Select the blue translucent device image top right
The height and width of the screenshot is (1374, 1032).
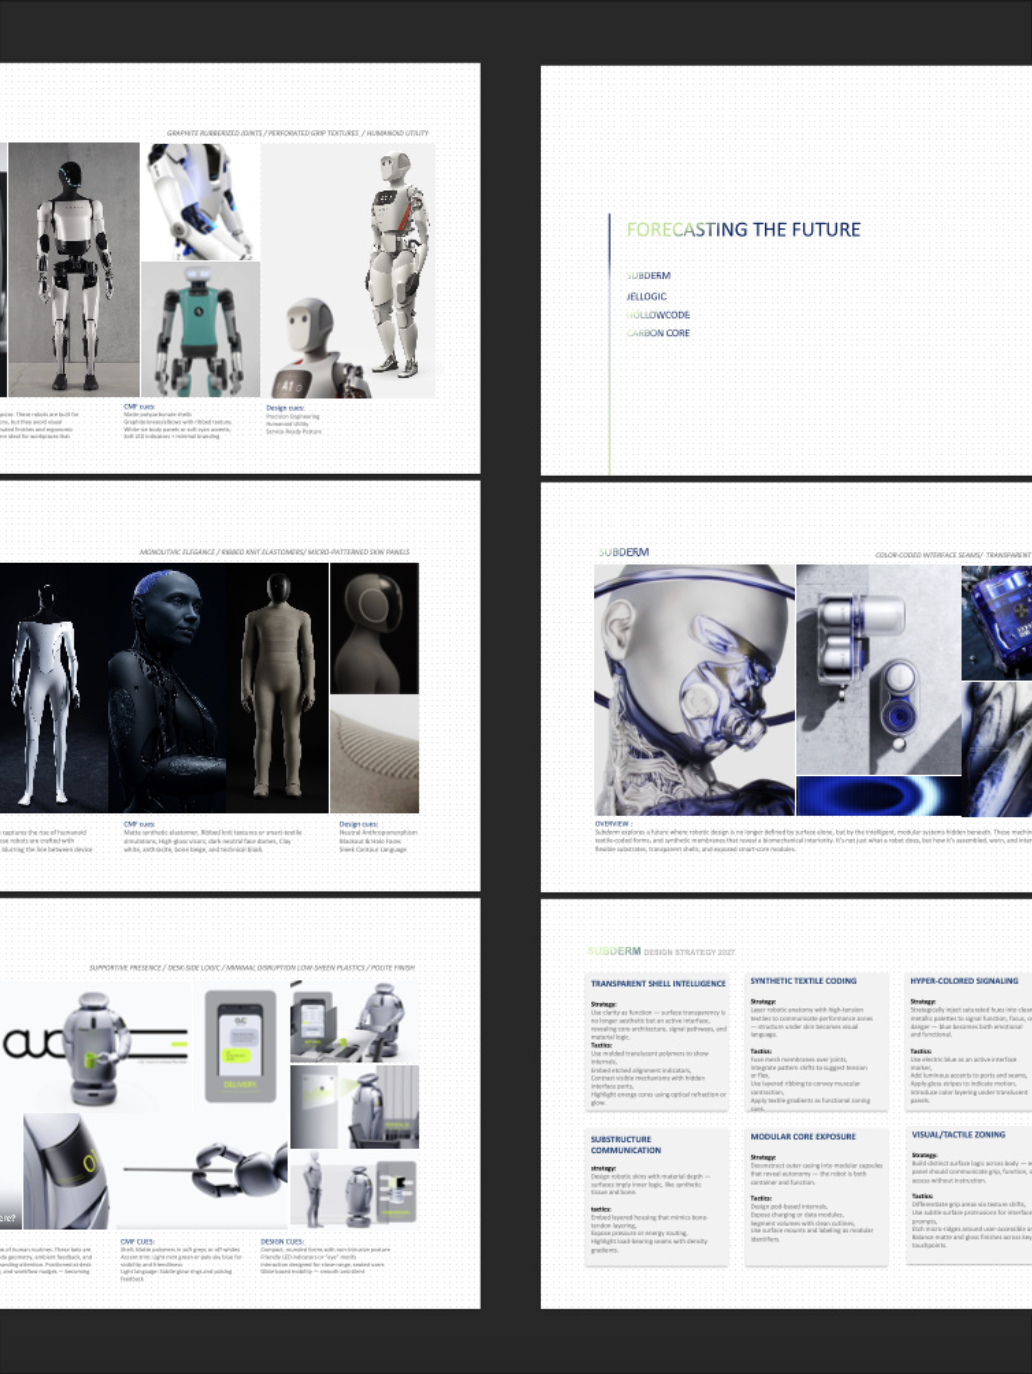pyautogui.click(x=997, y=622)
